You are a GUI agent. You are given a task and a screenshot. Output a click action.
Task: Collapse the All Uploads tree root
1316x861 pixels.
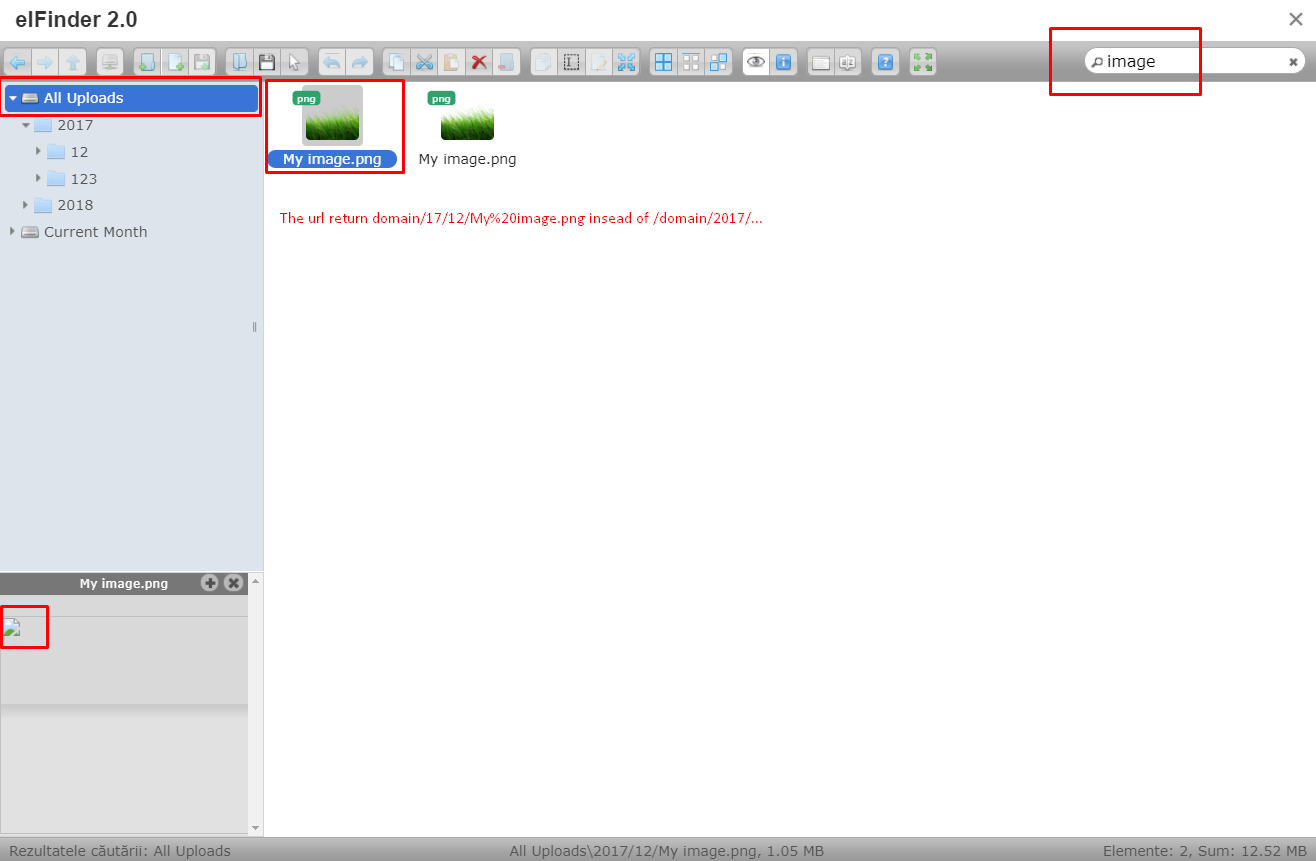pos(13,98)
